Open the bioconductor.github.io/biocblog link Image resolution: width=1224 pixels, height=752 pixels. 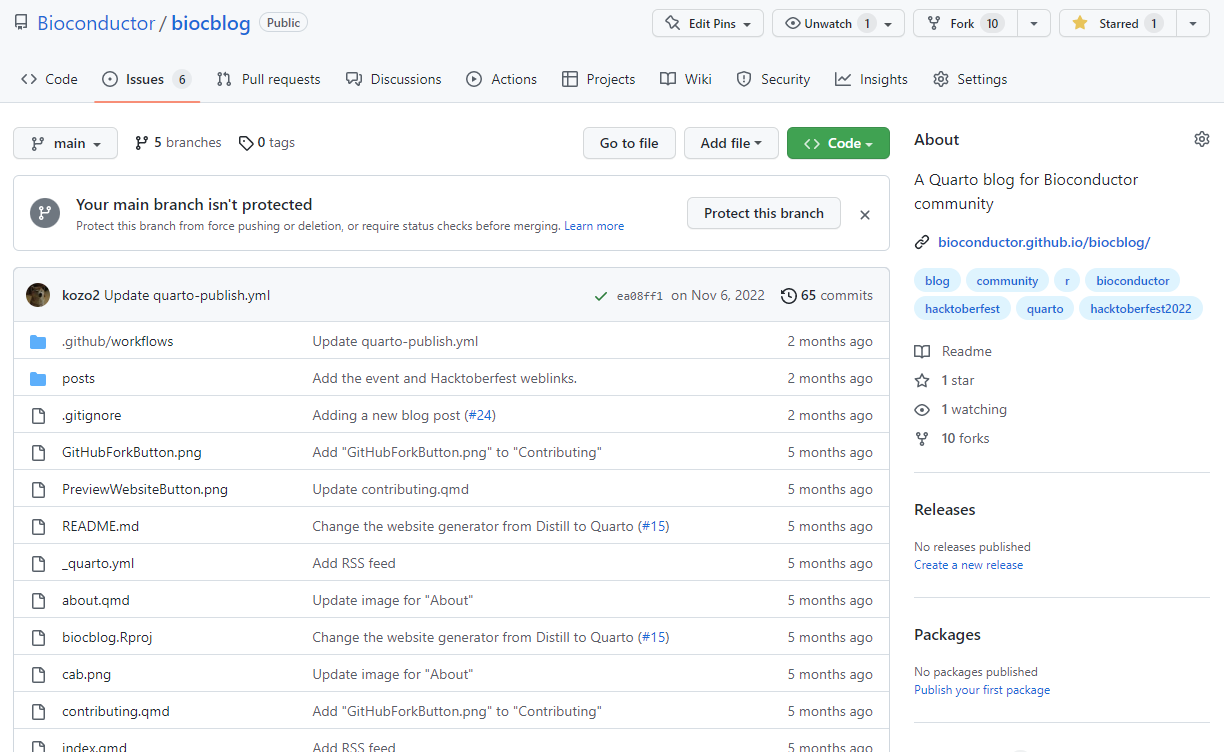pyautogui.click(x=1043, y=242)
